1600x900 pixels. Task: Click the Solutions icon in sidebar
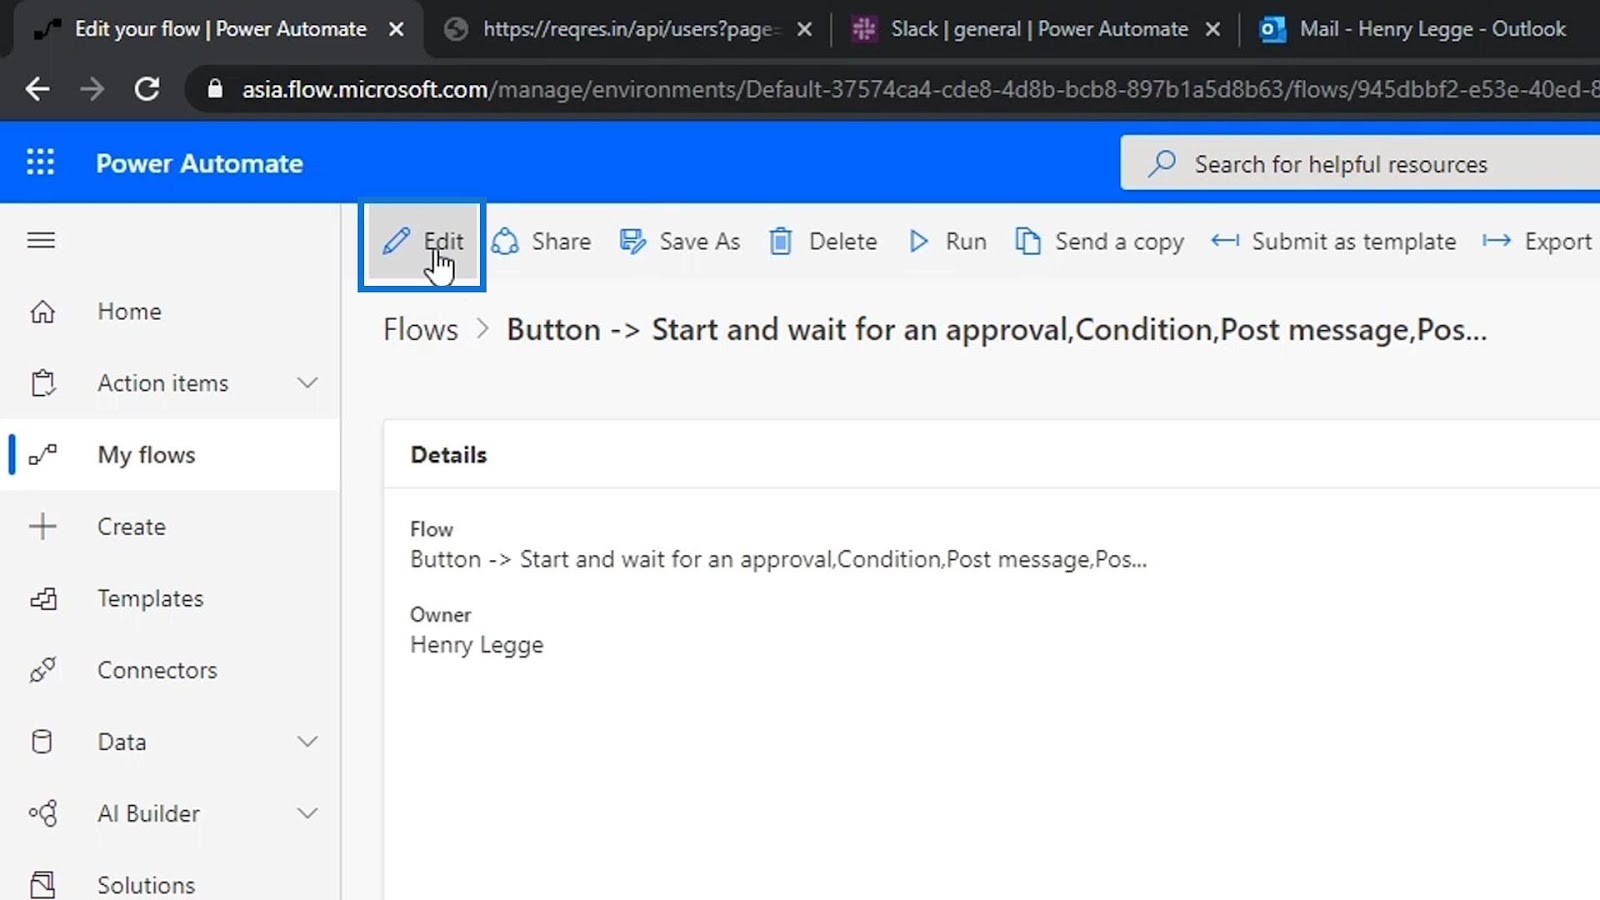42,885
